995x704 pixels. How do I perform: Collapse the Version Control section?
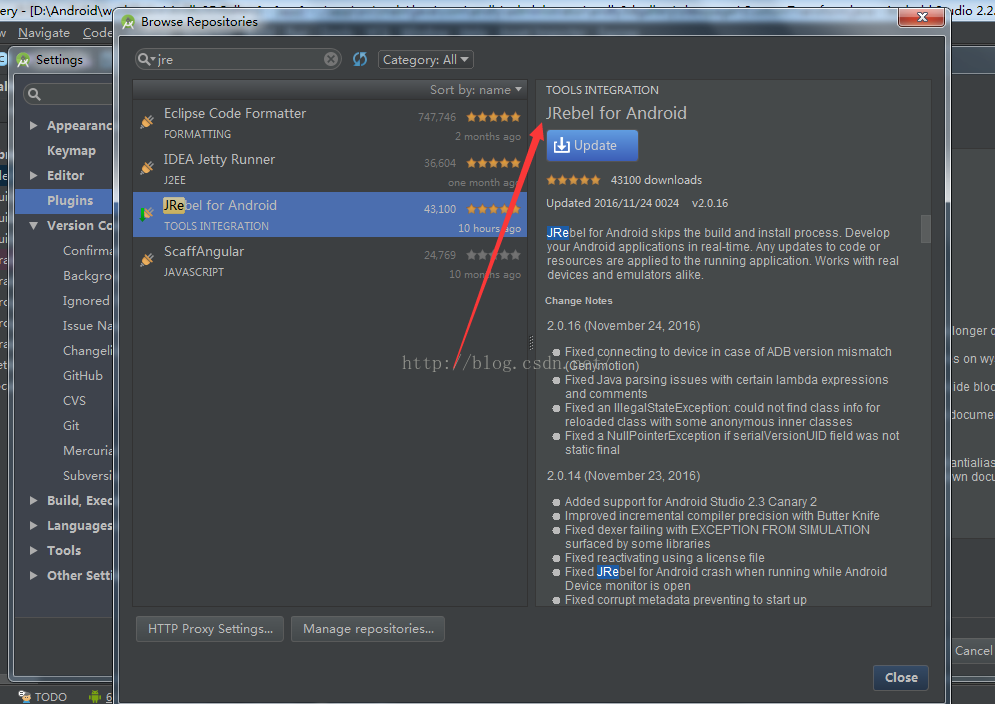pos(34,225)
